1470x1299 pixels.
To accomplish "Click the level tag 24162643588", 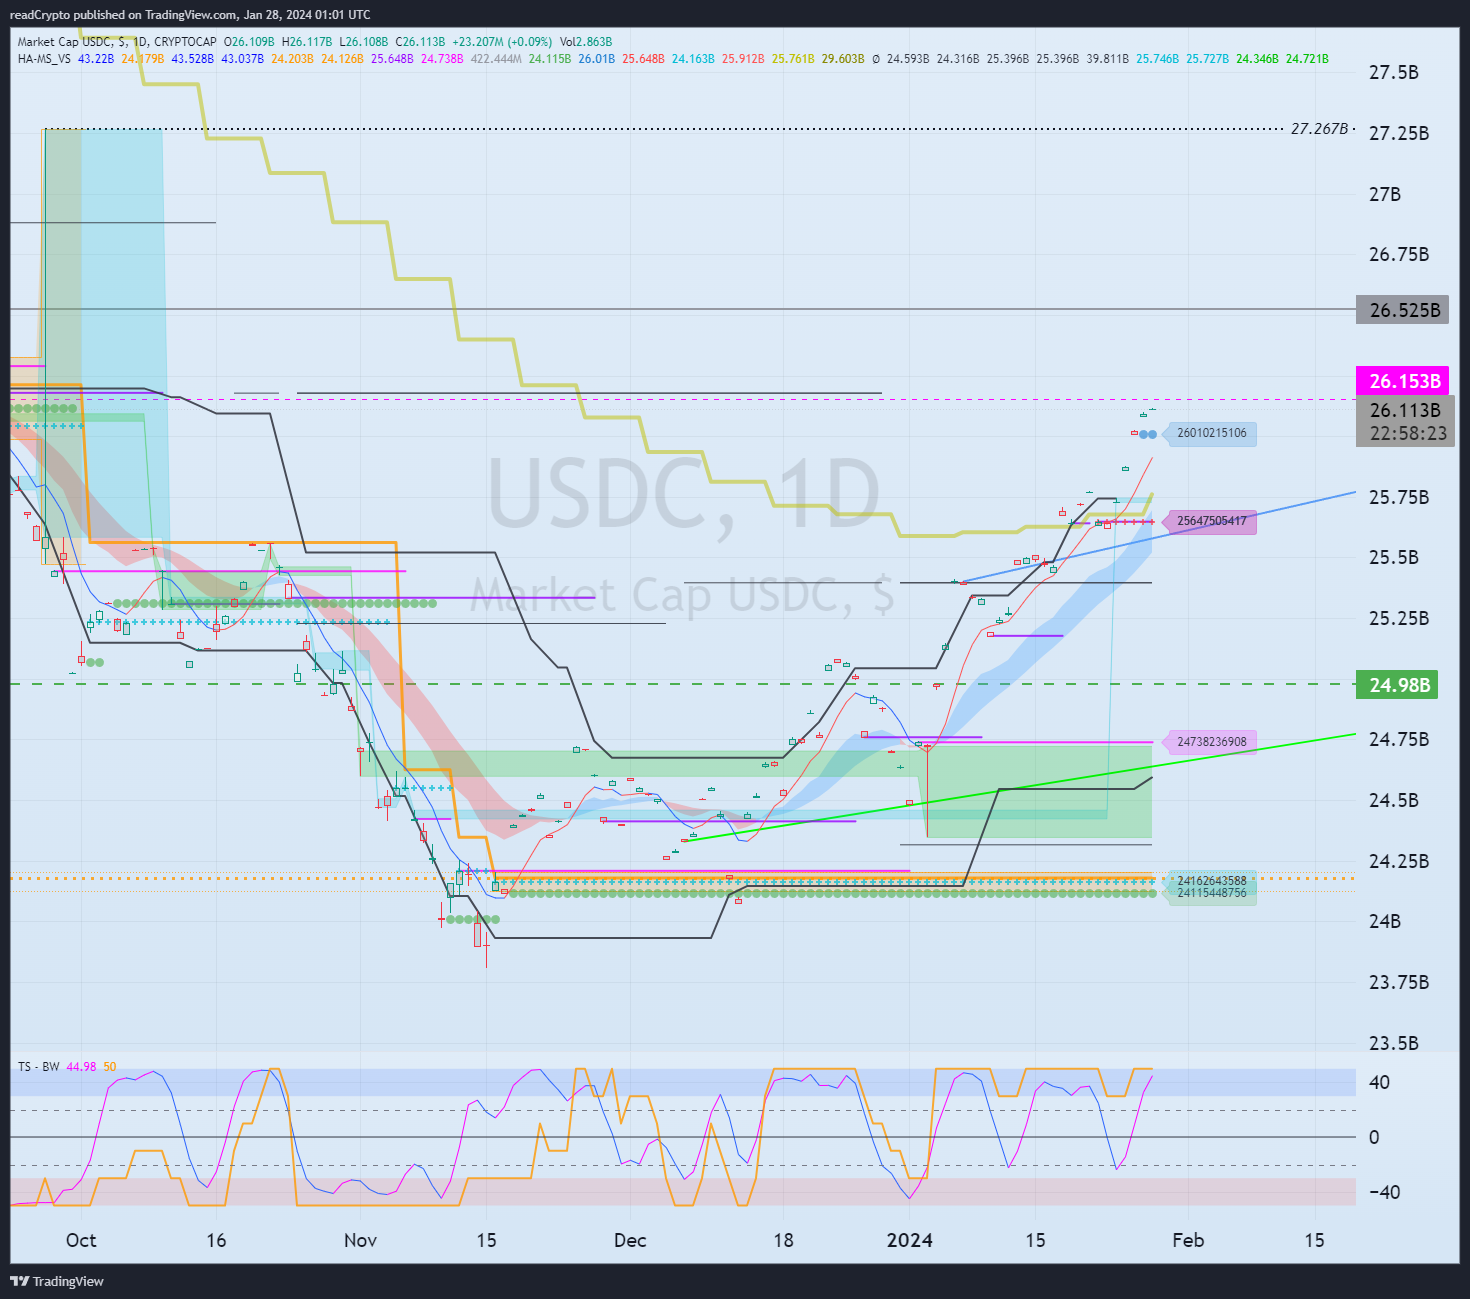I will (x=1212, y=881).
